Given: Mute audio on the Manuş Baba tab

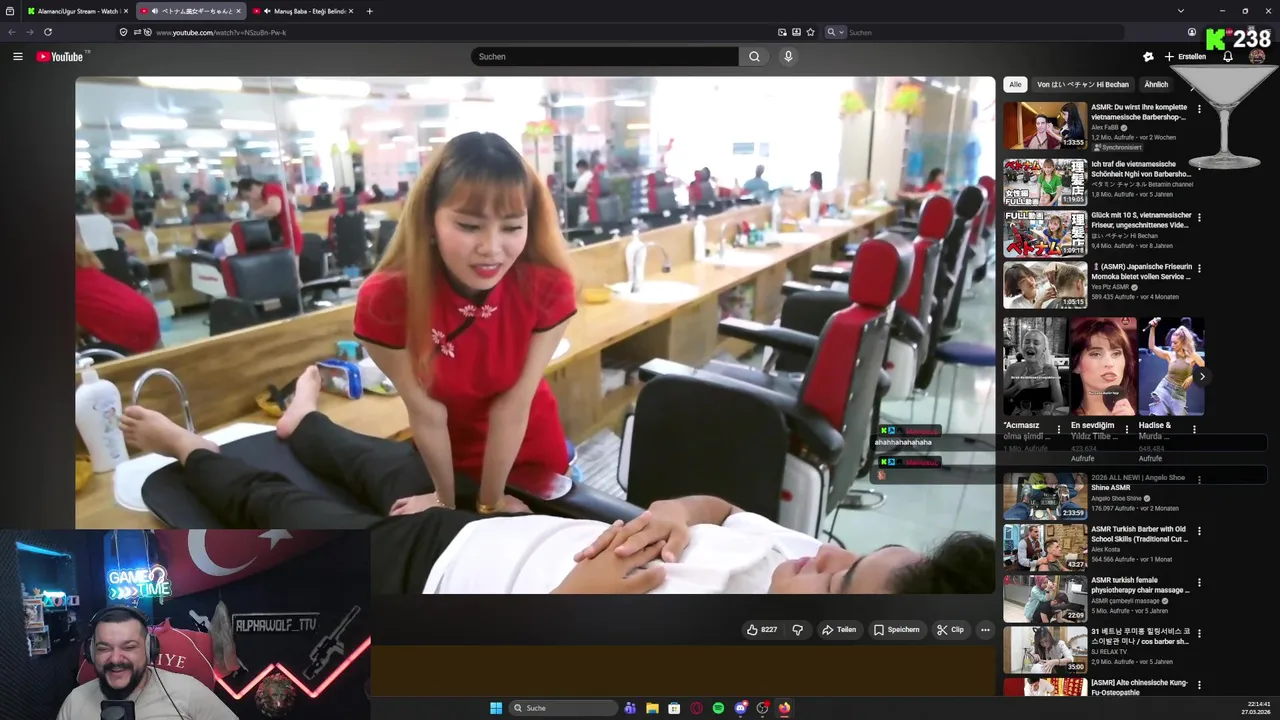Looking at the screenshot, I should coord(267,11).
